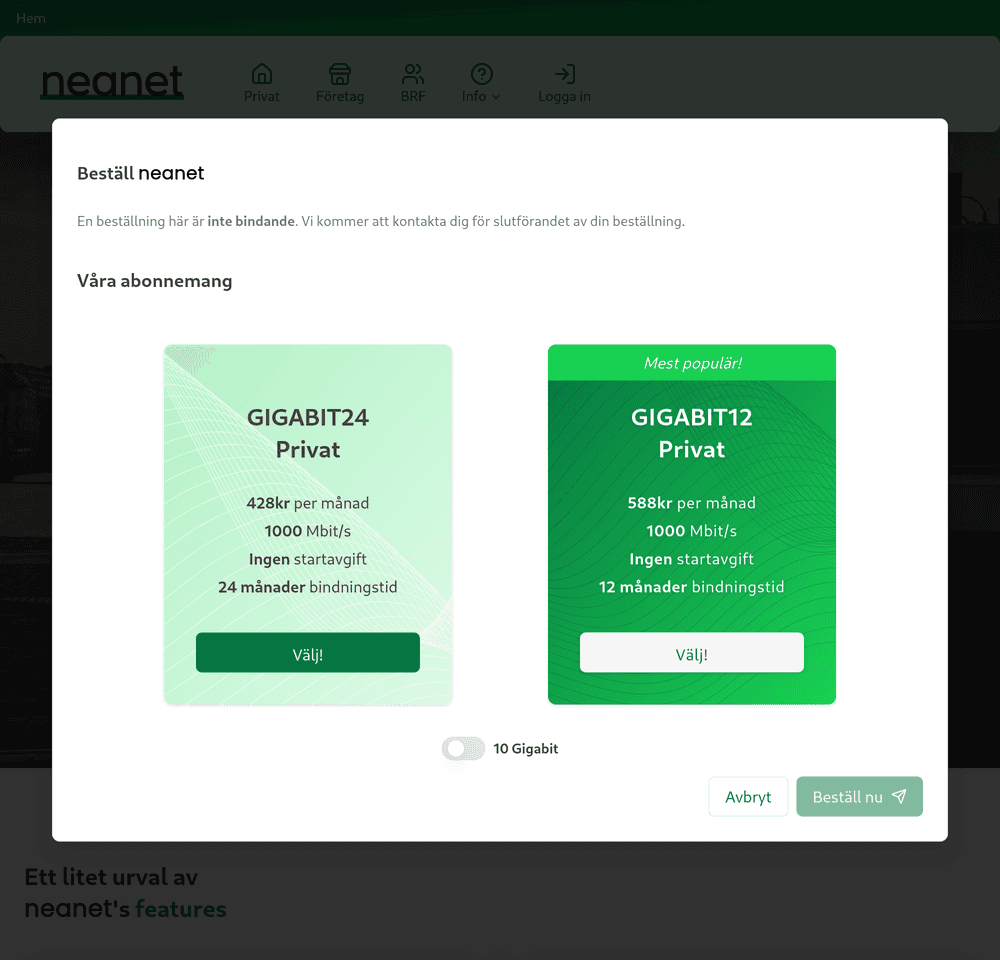Viewport: 1000px width, 960px height.
Task: Enable the 10 Gigabit toggle switch
Action: click(x=463, y=748)
